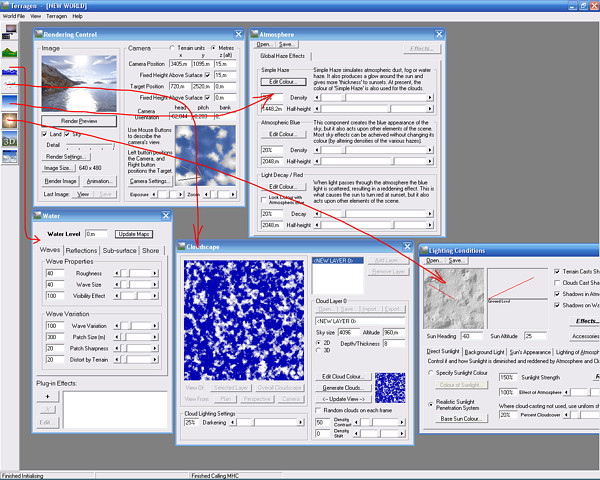Image resolution: width=600 pixels, height=480 pixels.
Task: Click the bottom landscape picture sidebar icon
Action: pos(10,156)
